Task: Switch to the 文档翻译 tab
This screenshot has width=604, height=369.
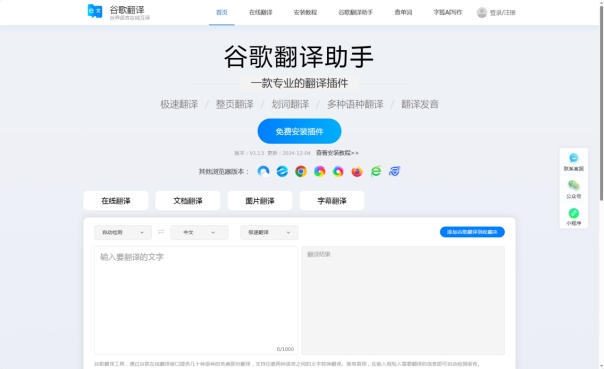Action: click(x=188, y=201)
